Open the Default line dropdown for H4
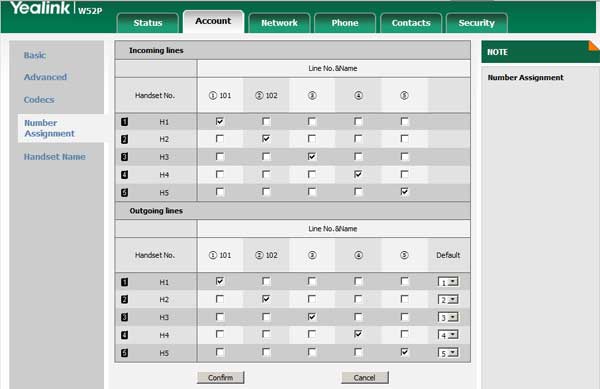 448,335
